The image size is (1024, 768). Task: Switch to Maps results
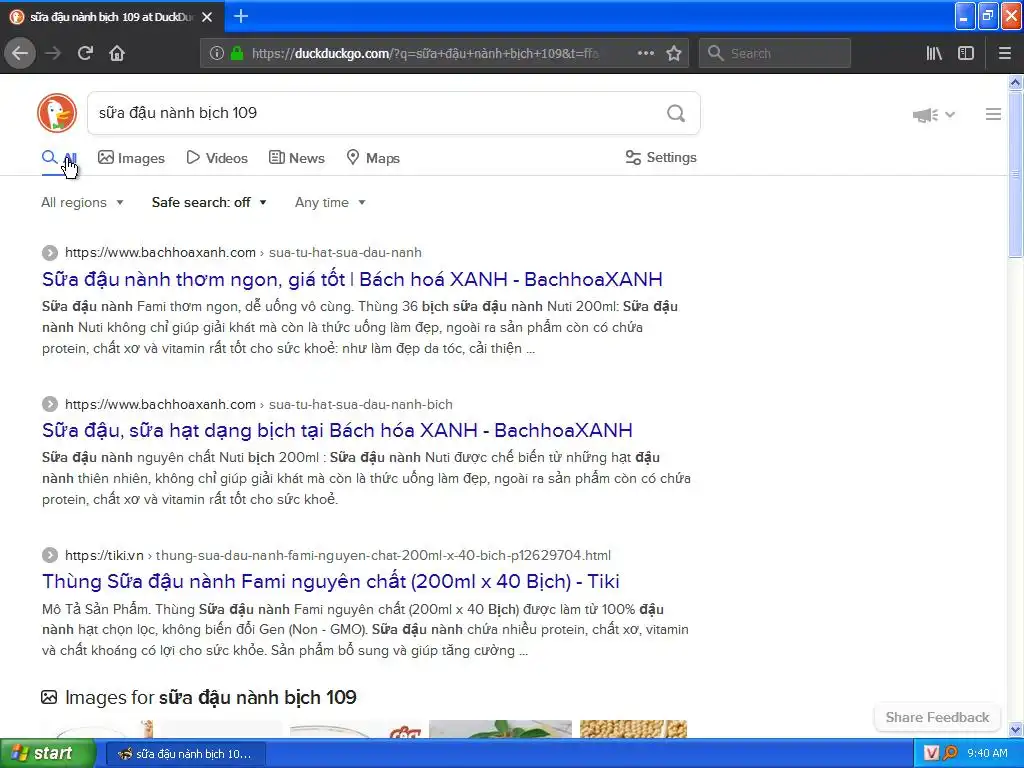pyautogui.click(x=373, y=158)
